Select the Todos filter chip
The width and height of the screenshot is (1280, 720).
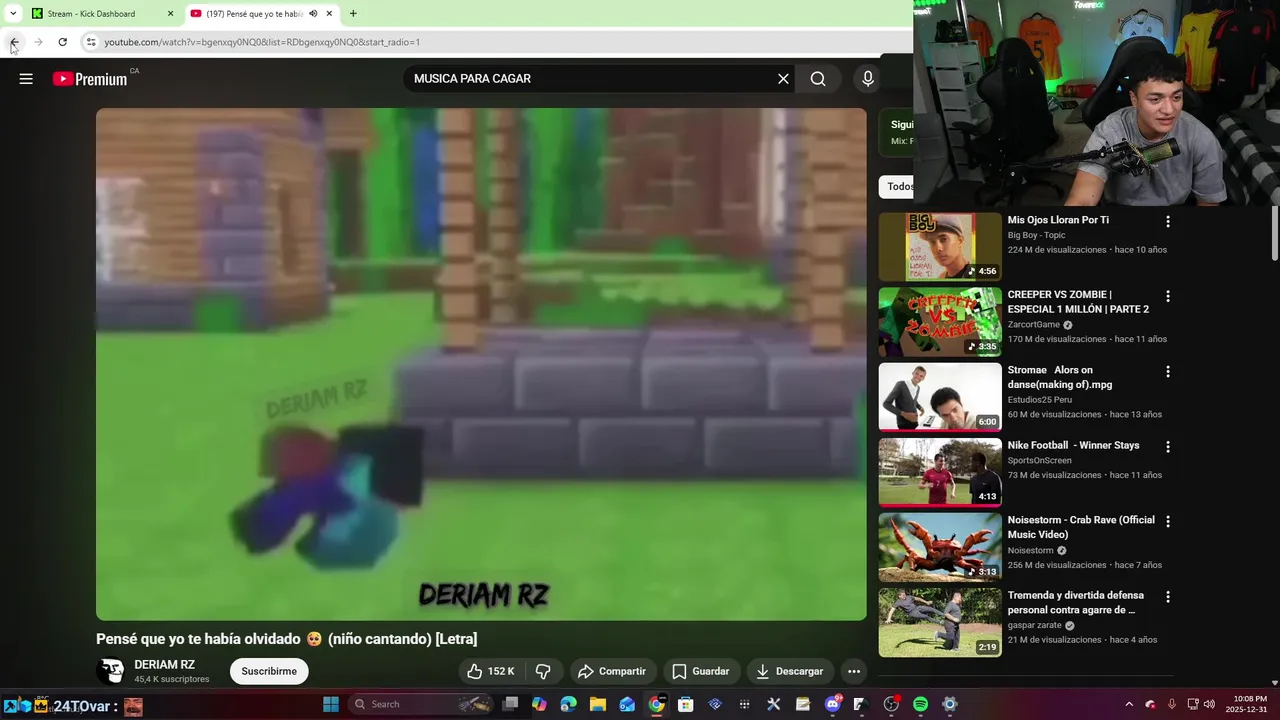(898, 186)
